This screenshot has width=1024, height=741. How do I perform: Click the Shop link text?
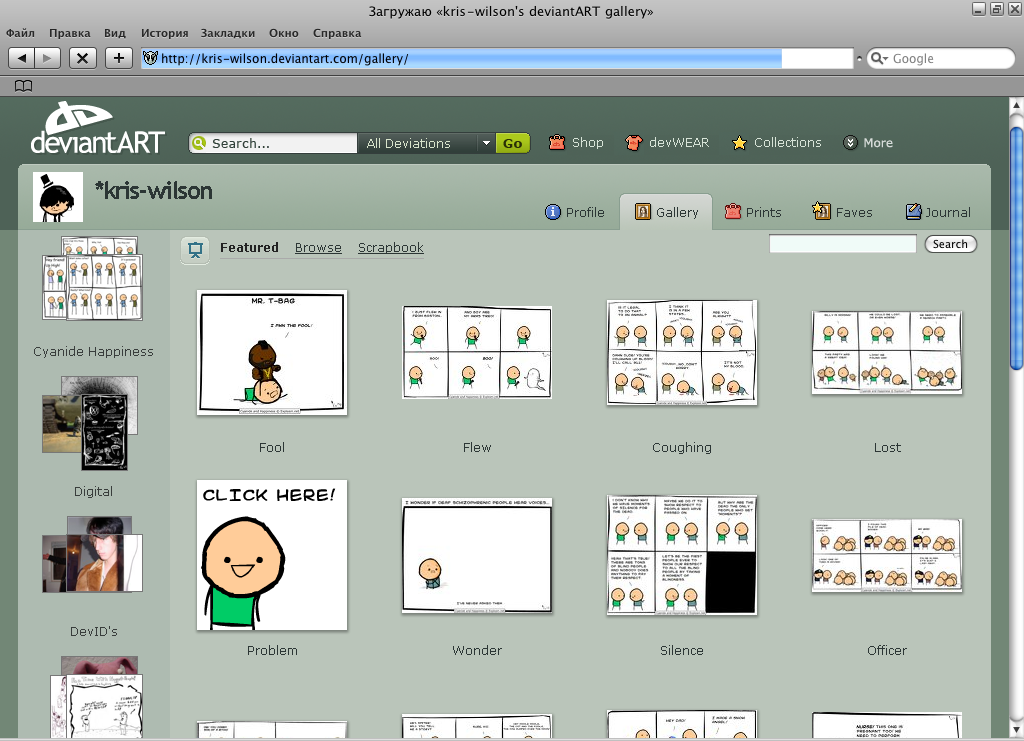(588, 142)
